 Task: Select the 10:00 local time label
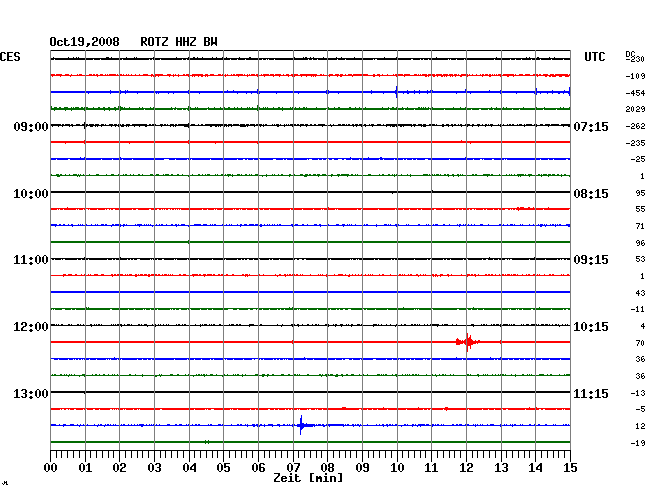coord(31,194)
